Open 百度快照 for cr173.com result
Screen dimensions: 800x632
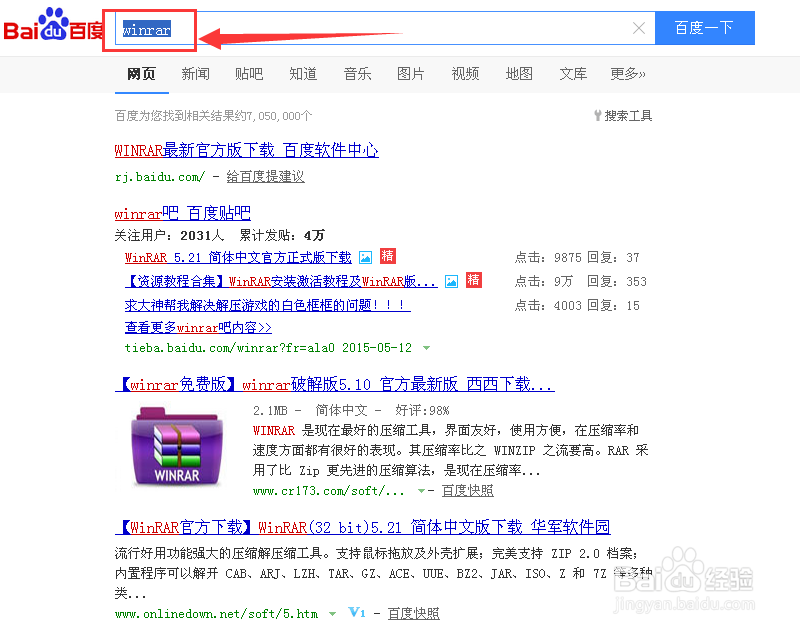(x=467, y=491)
